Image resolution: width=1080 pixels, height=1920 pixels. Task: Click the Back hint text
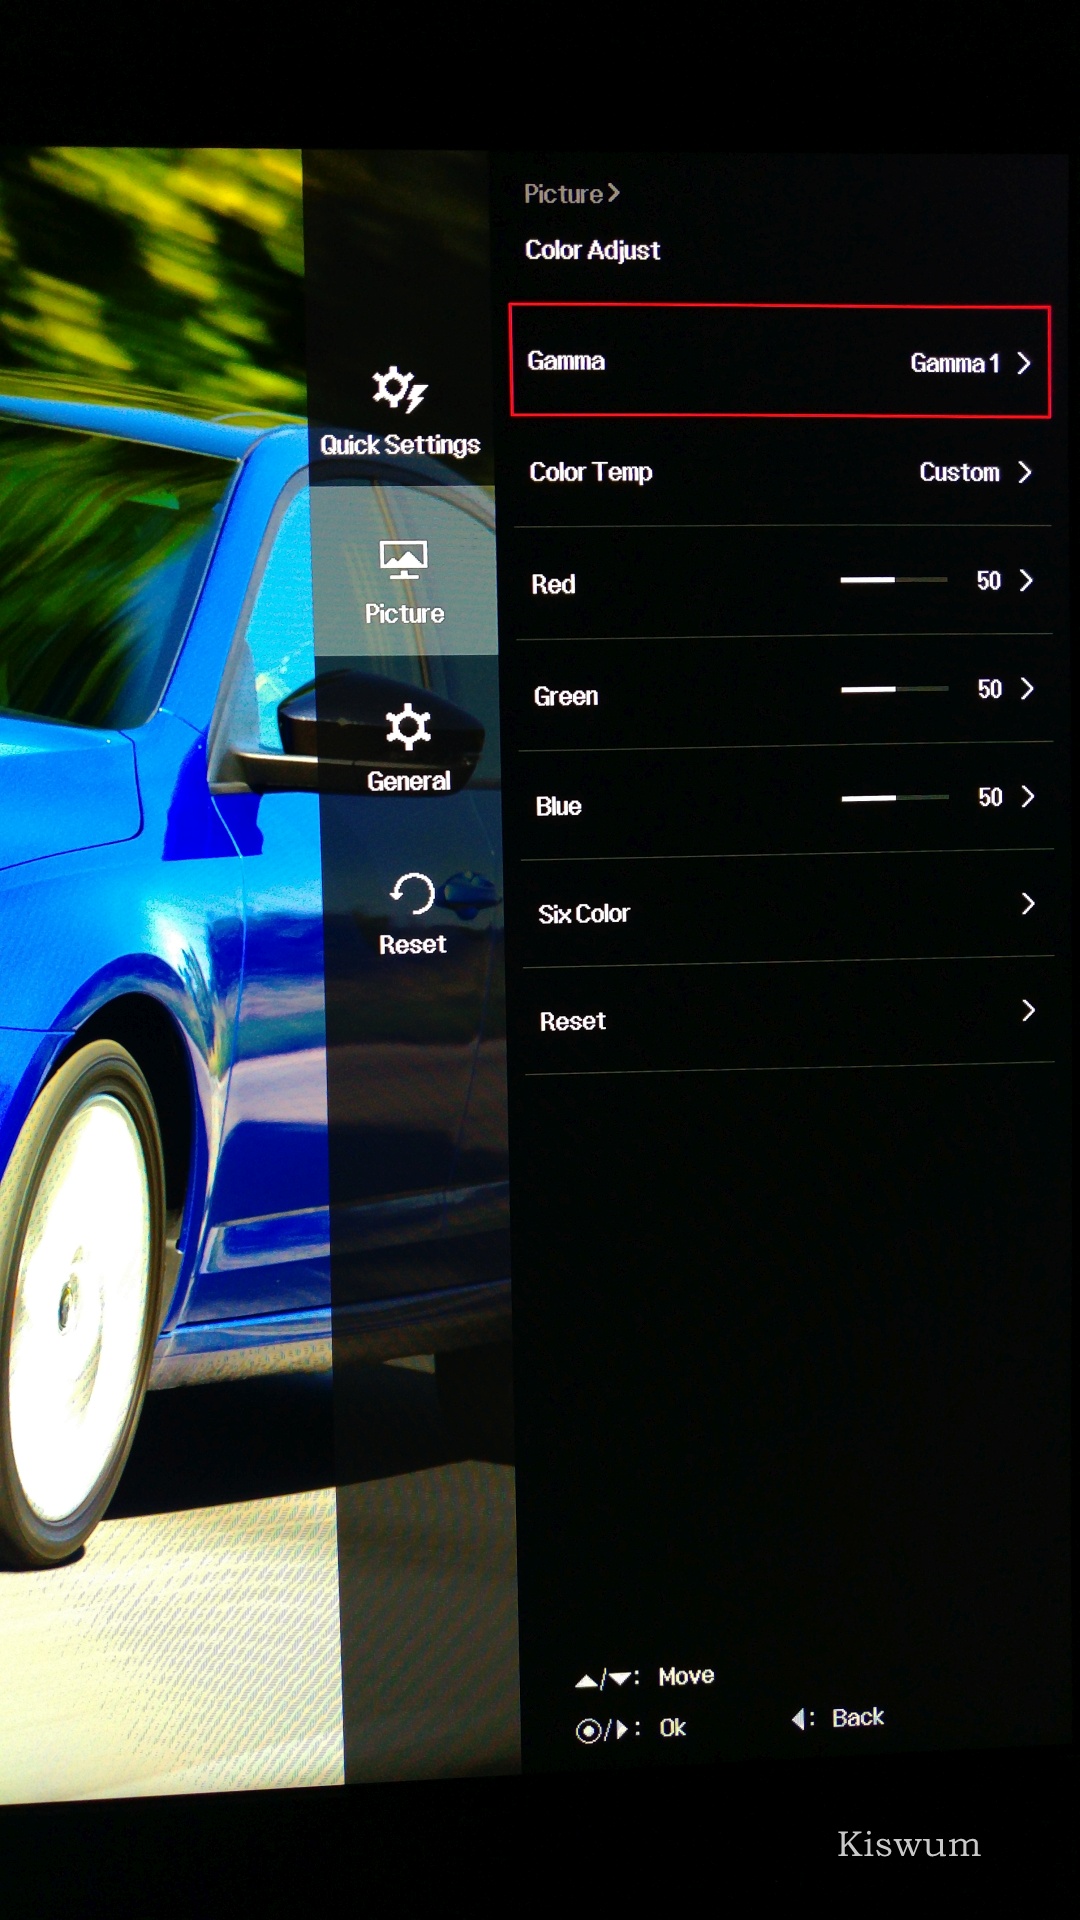[x=858, y=1717]
